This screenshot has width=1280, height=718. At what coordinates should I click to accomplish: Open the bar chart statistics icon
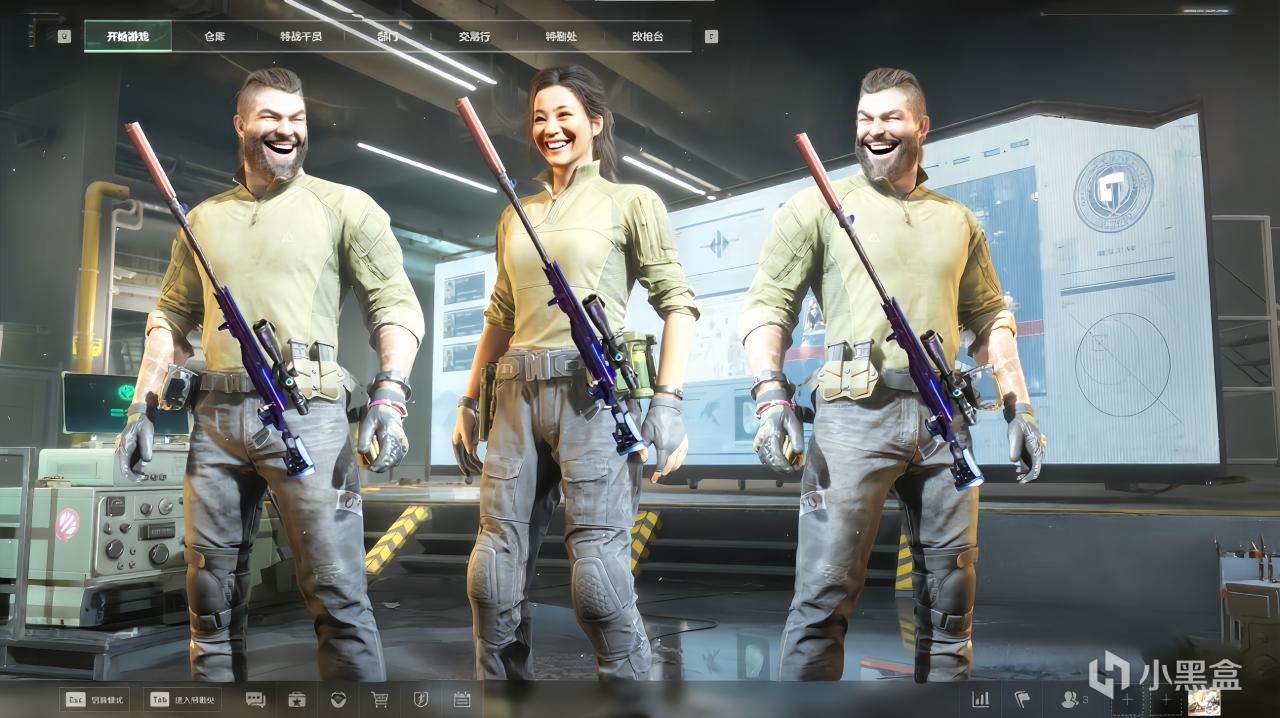coord(981,699)
